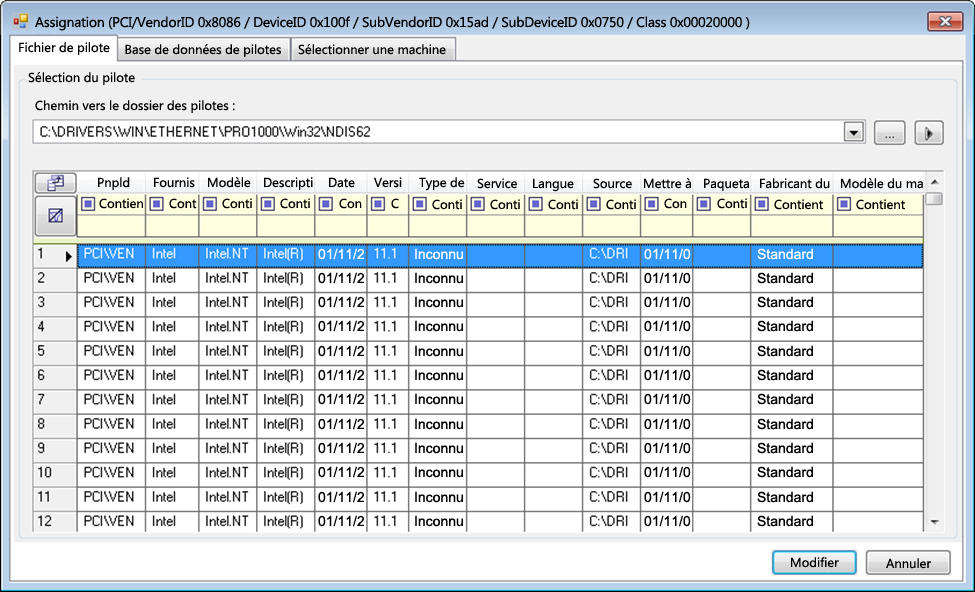Click the Date column filter operator icon

326,204
